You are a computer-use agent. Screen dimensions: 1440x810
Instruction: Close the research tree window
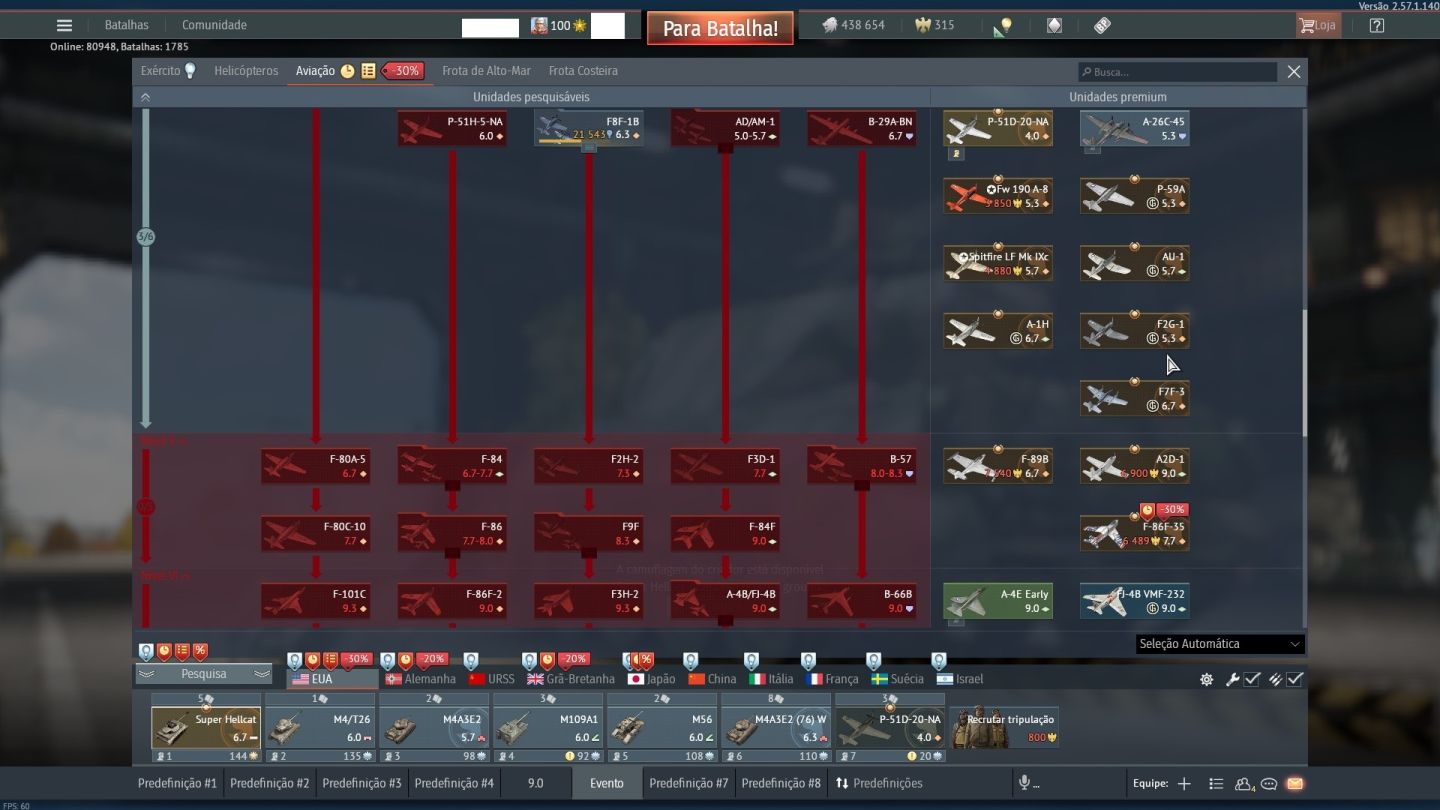[1294, 72]
